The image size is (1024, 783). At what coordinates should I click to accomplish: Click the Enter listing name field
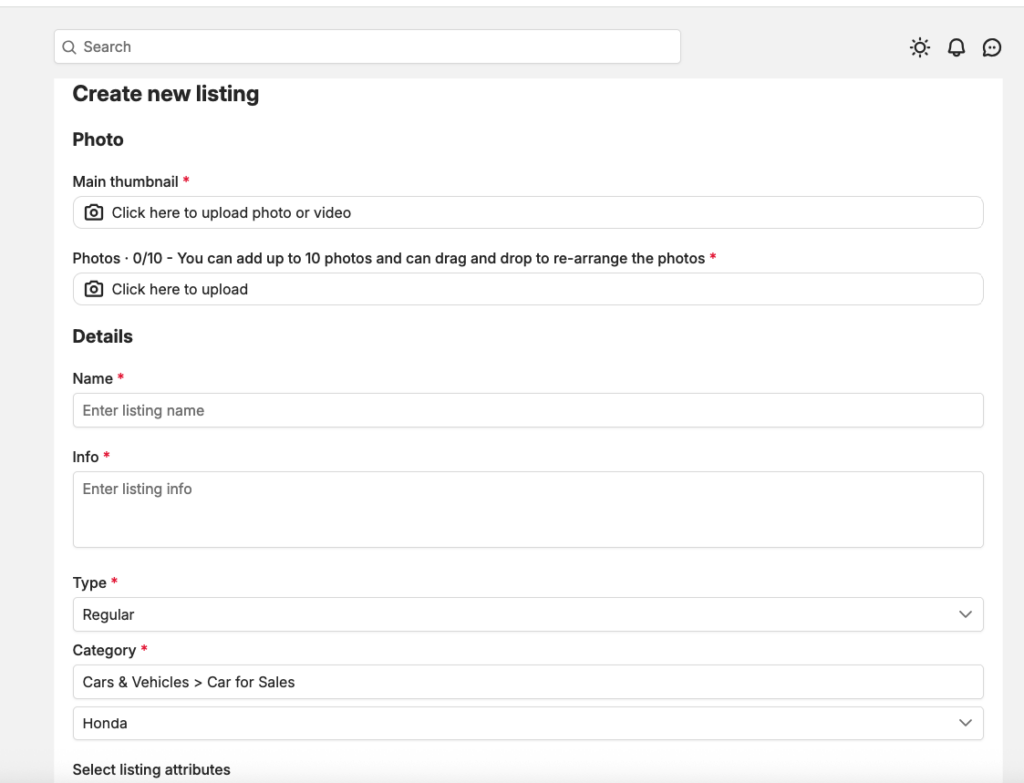[527, 411]
